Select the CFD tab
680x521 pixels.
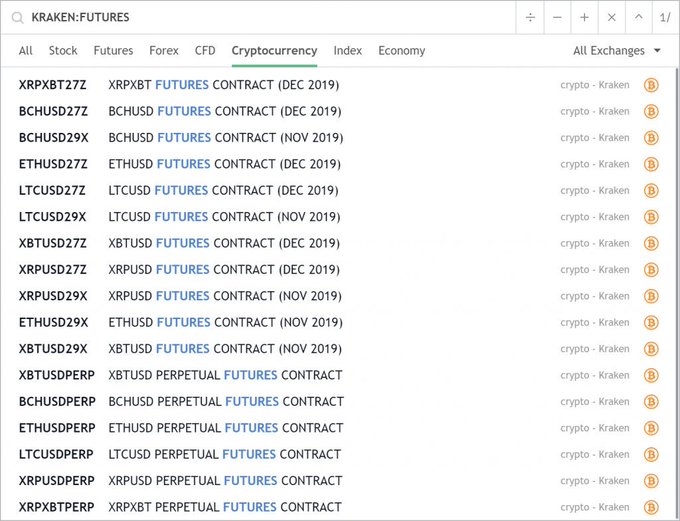click(205, 51)
